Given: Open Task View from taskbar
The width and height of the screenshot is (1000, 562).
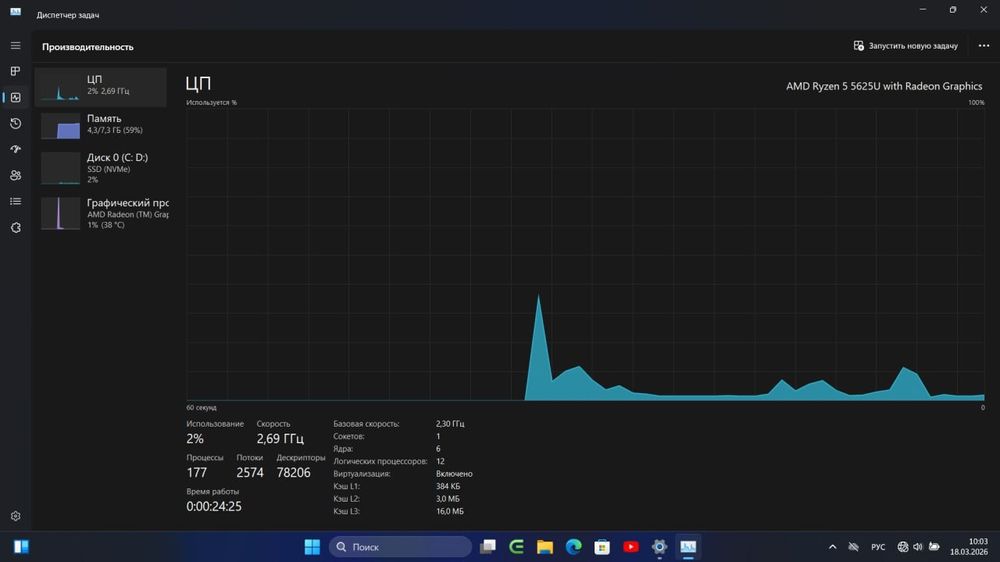Looking at the screenshot, I should [488, 547].
